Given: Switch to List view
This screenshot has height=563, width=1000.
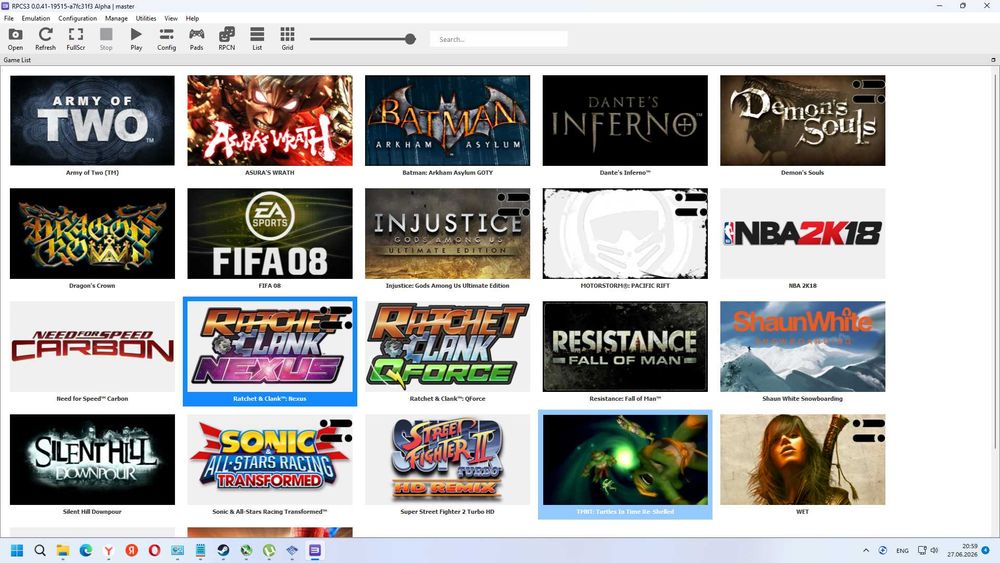Looking at the screenshot, I should (x=257, y=38).
